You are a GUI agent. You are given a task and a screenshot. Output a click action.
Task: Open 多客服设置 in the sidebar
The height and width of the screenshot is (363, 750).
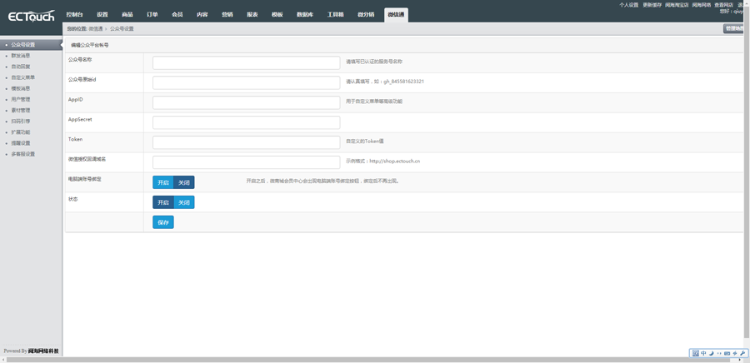coord(23,154)
